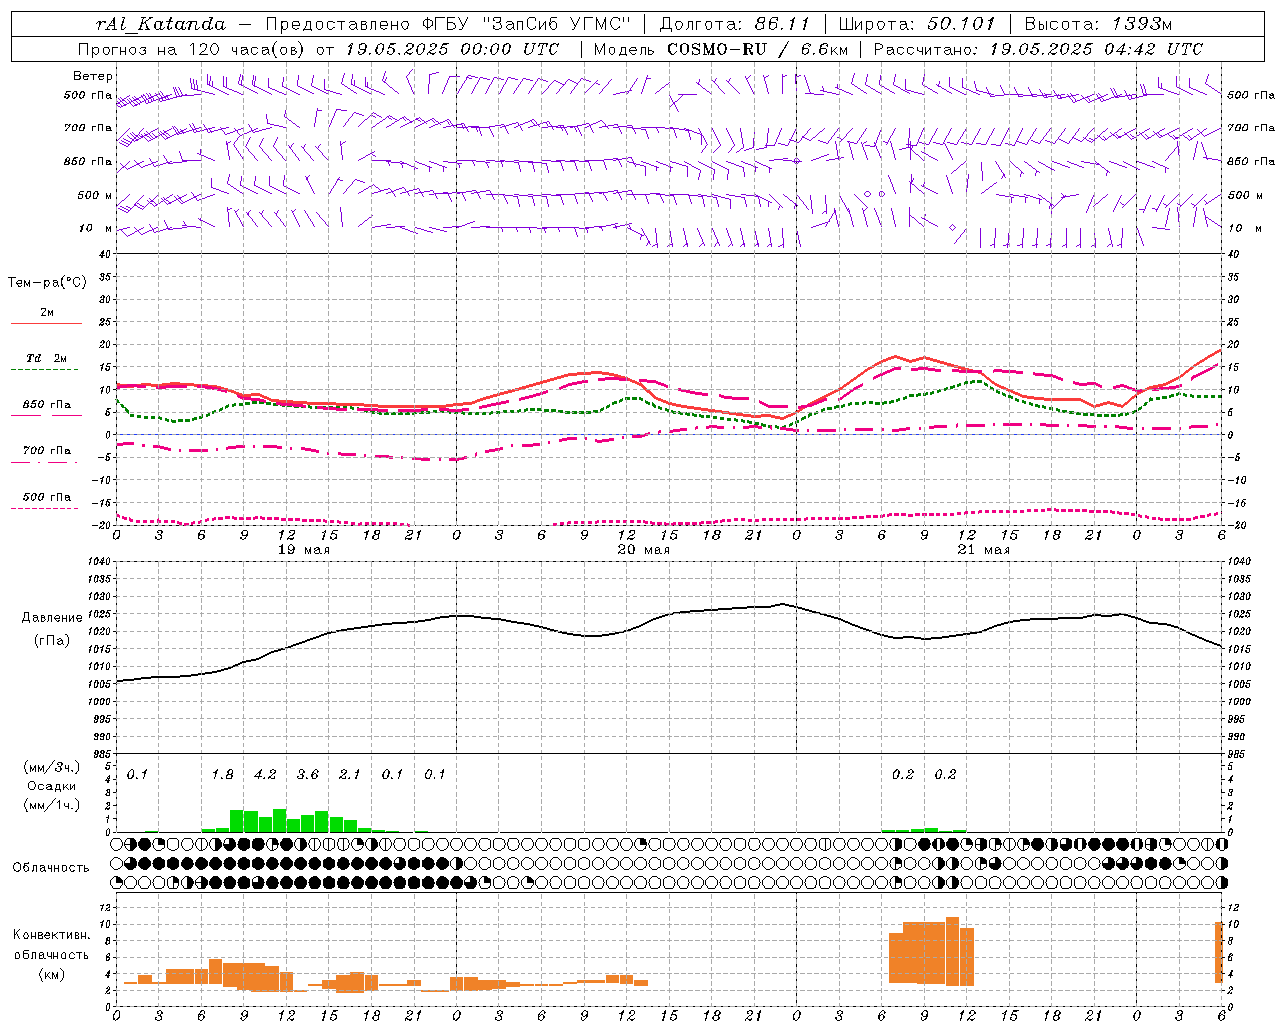This screenshot has width=1280, height=1024.
Task: Select the 3.6 precipitation value
Action: (308, 774)
